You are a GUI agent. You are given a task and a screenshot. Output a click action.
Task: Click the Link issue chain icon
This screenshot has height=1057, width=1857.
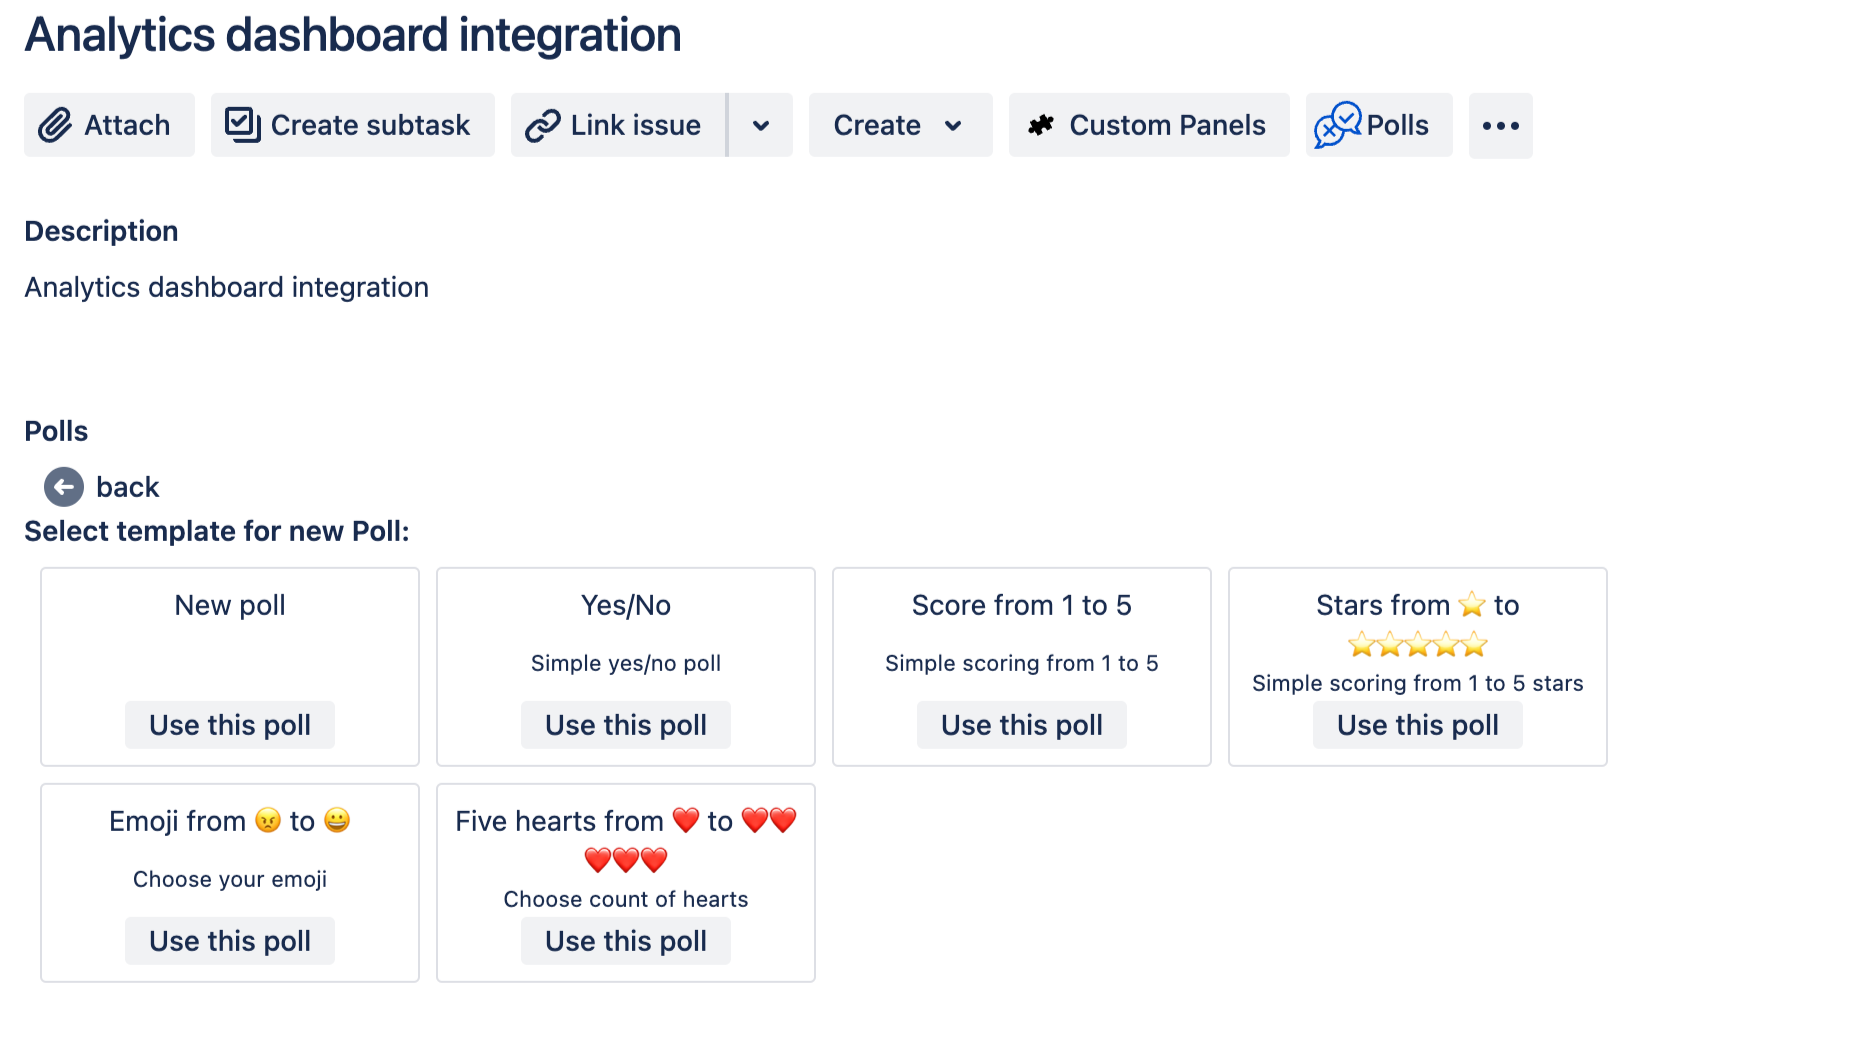(541, 124)
